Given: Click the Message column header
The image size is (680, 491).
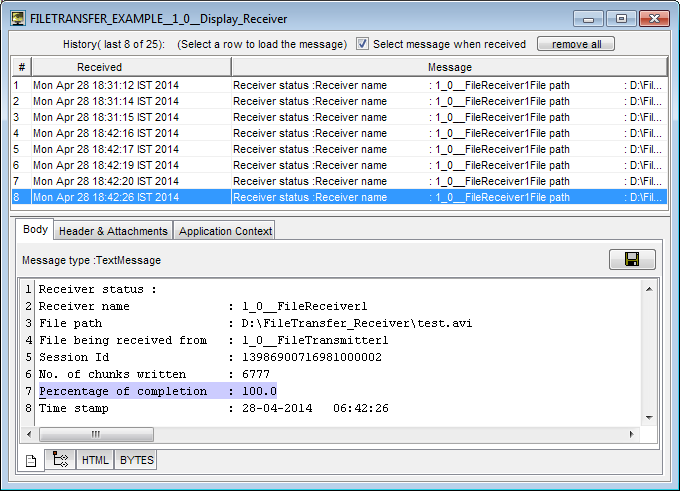Looking at the screenshot, I should tap(449, 67).
